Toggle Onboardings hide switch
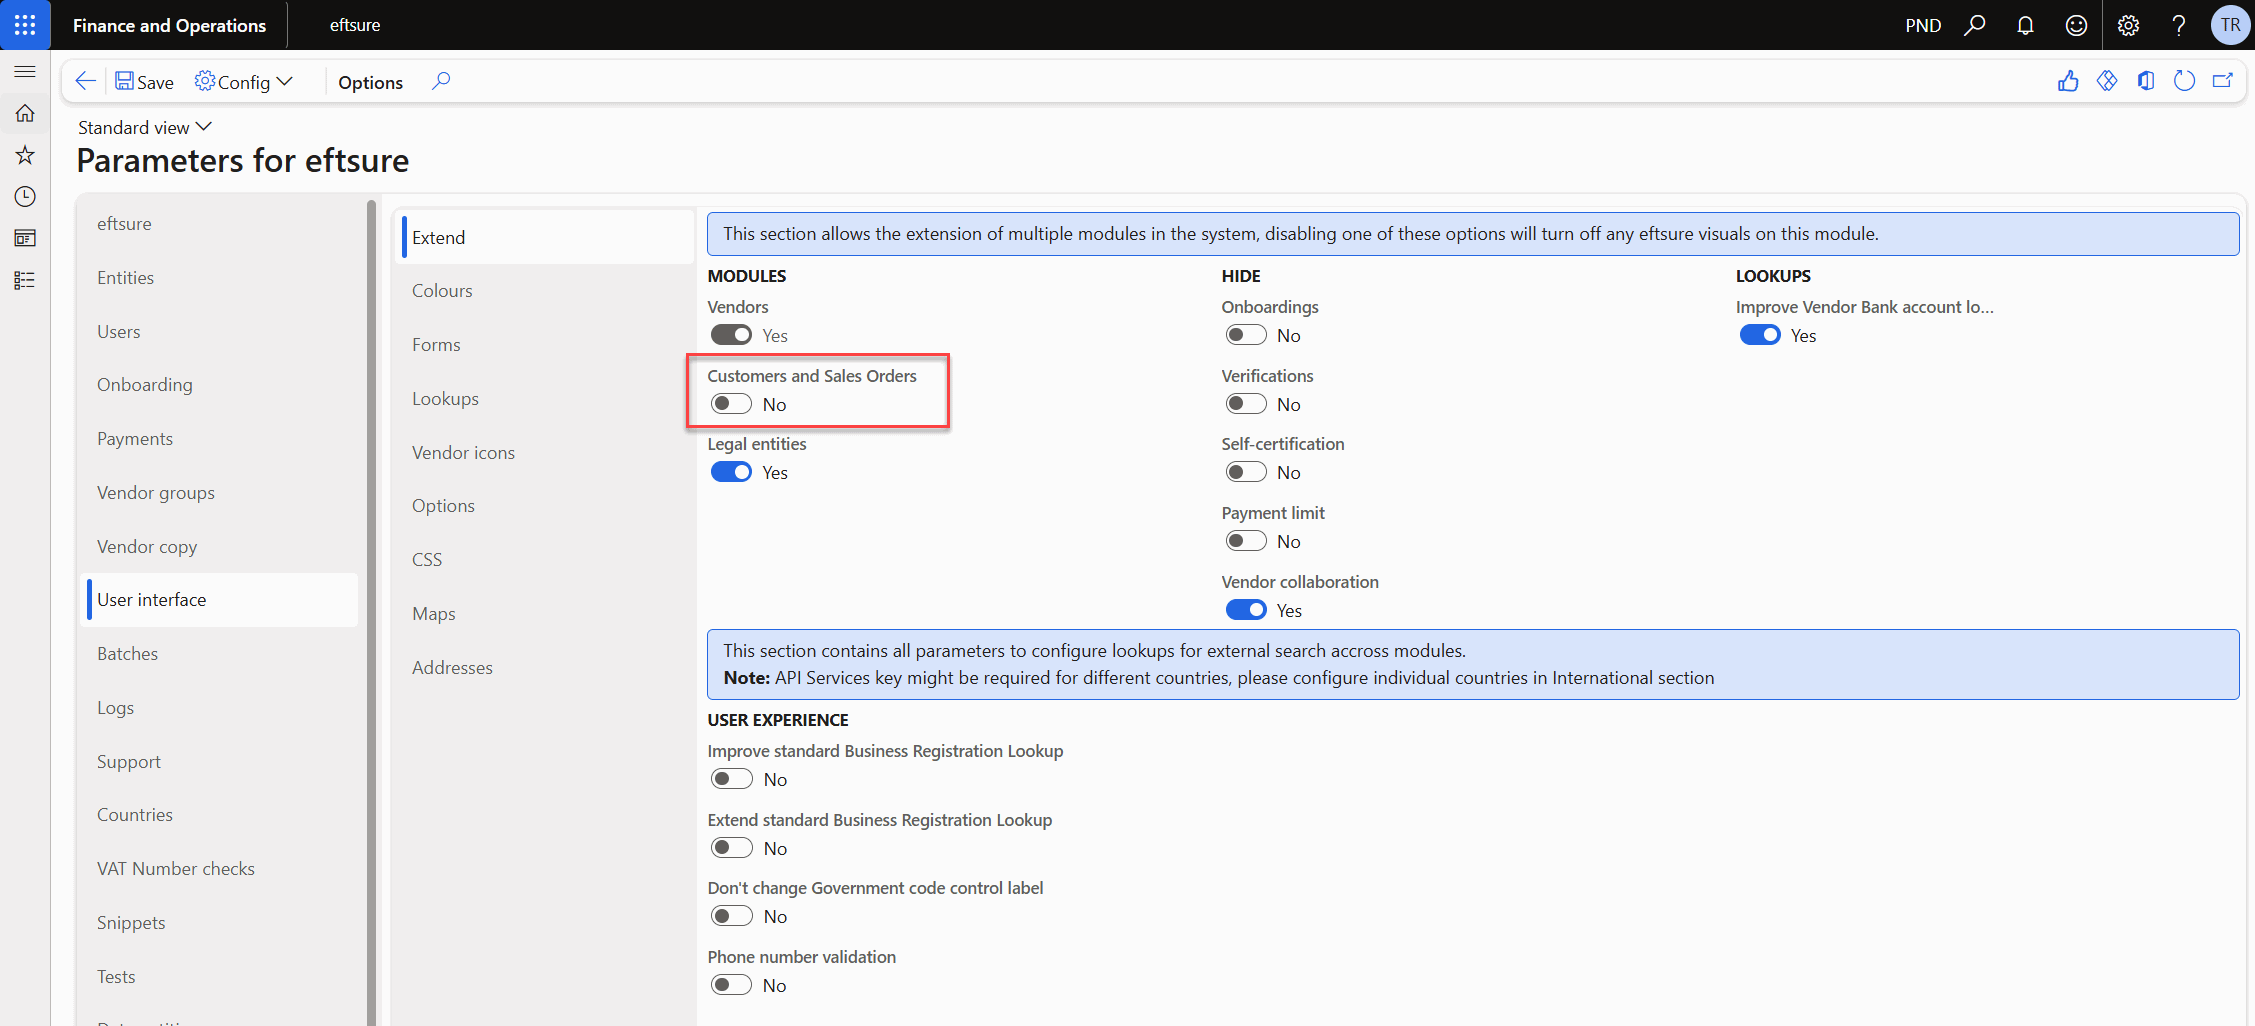The height and width of the screenshot is (1026, 2255). (x=1246, y=335)
